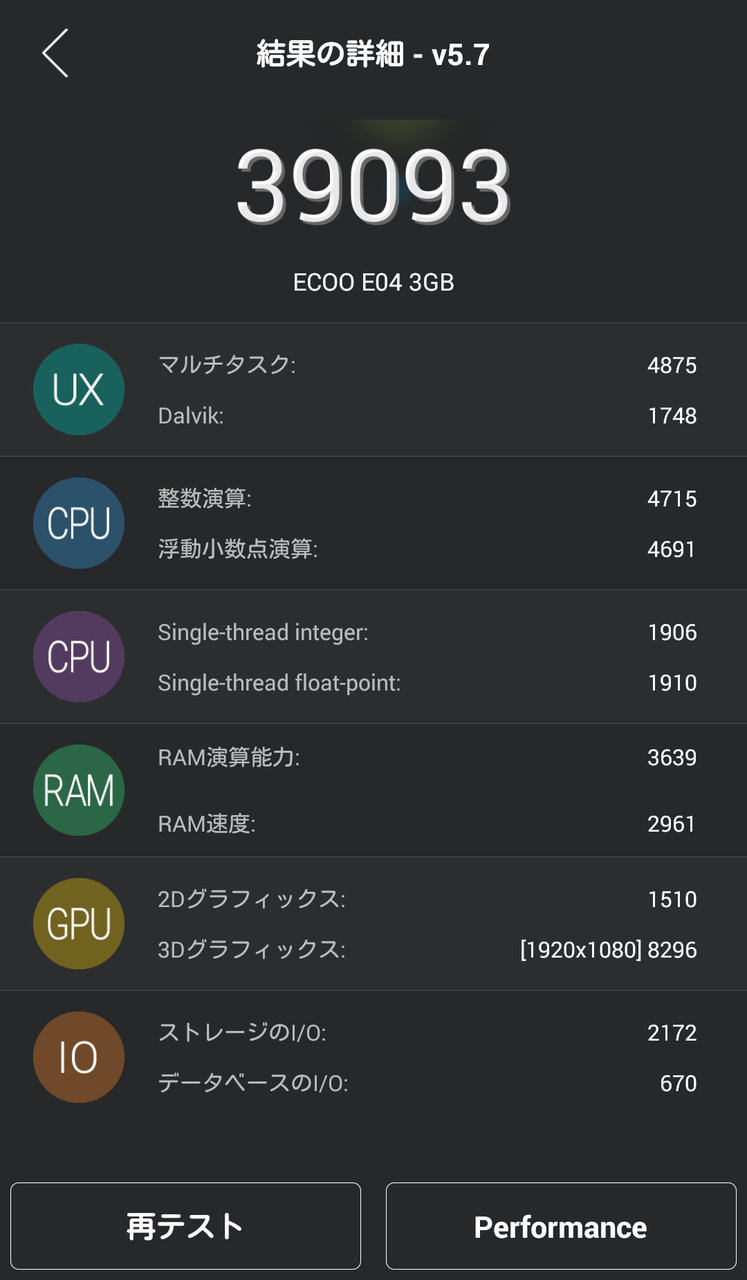This screenshot has height=1280, width=747.
Task: Tap the total score 39093
Action: [373, 187]
